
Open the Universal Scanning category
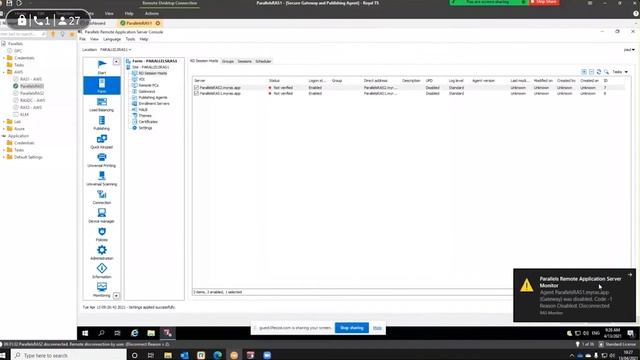coord(102,178)
